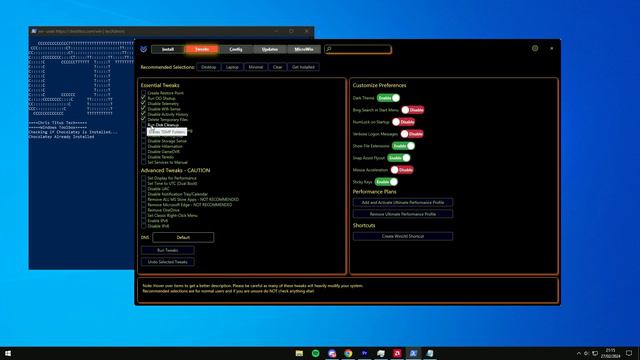Check Remove ALL MS Store Apps
The image size is (640, 360).
[143, 200]
